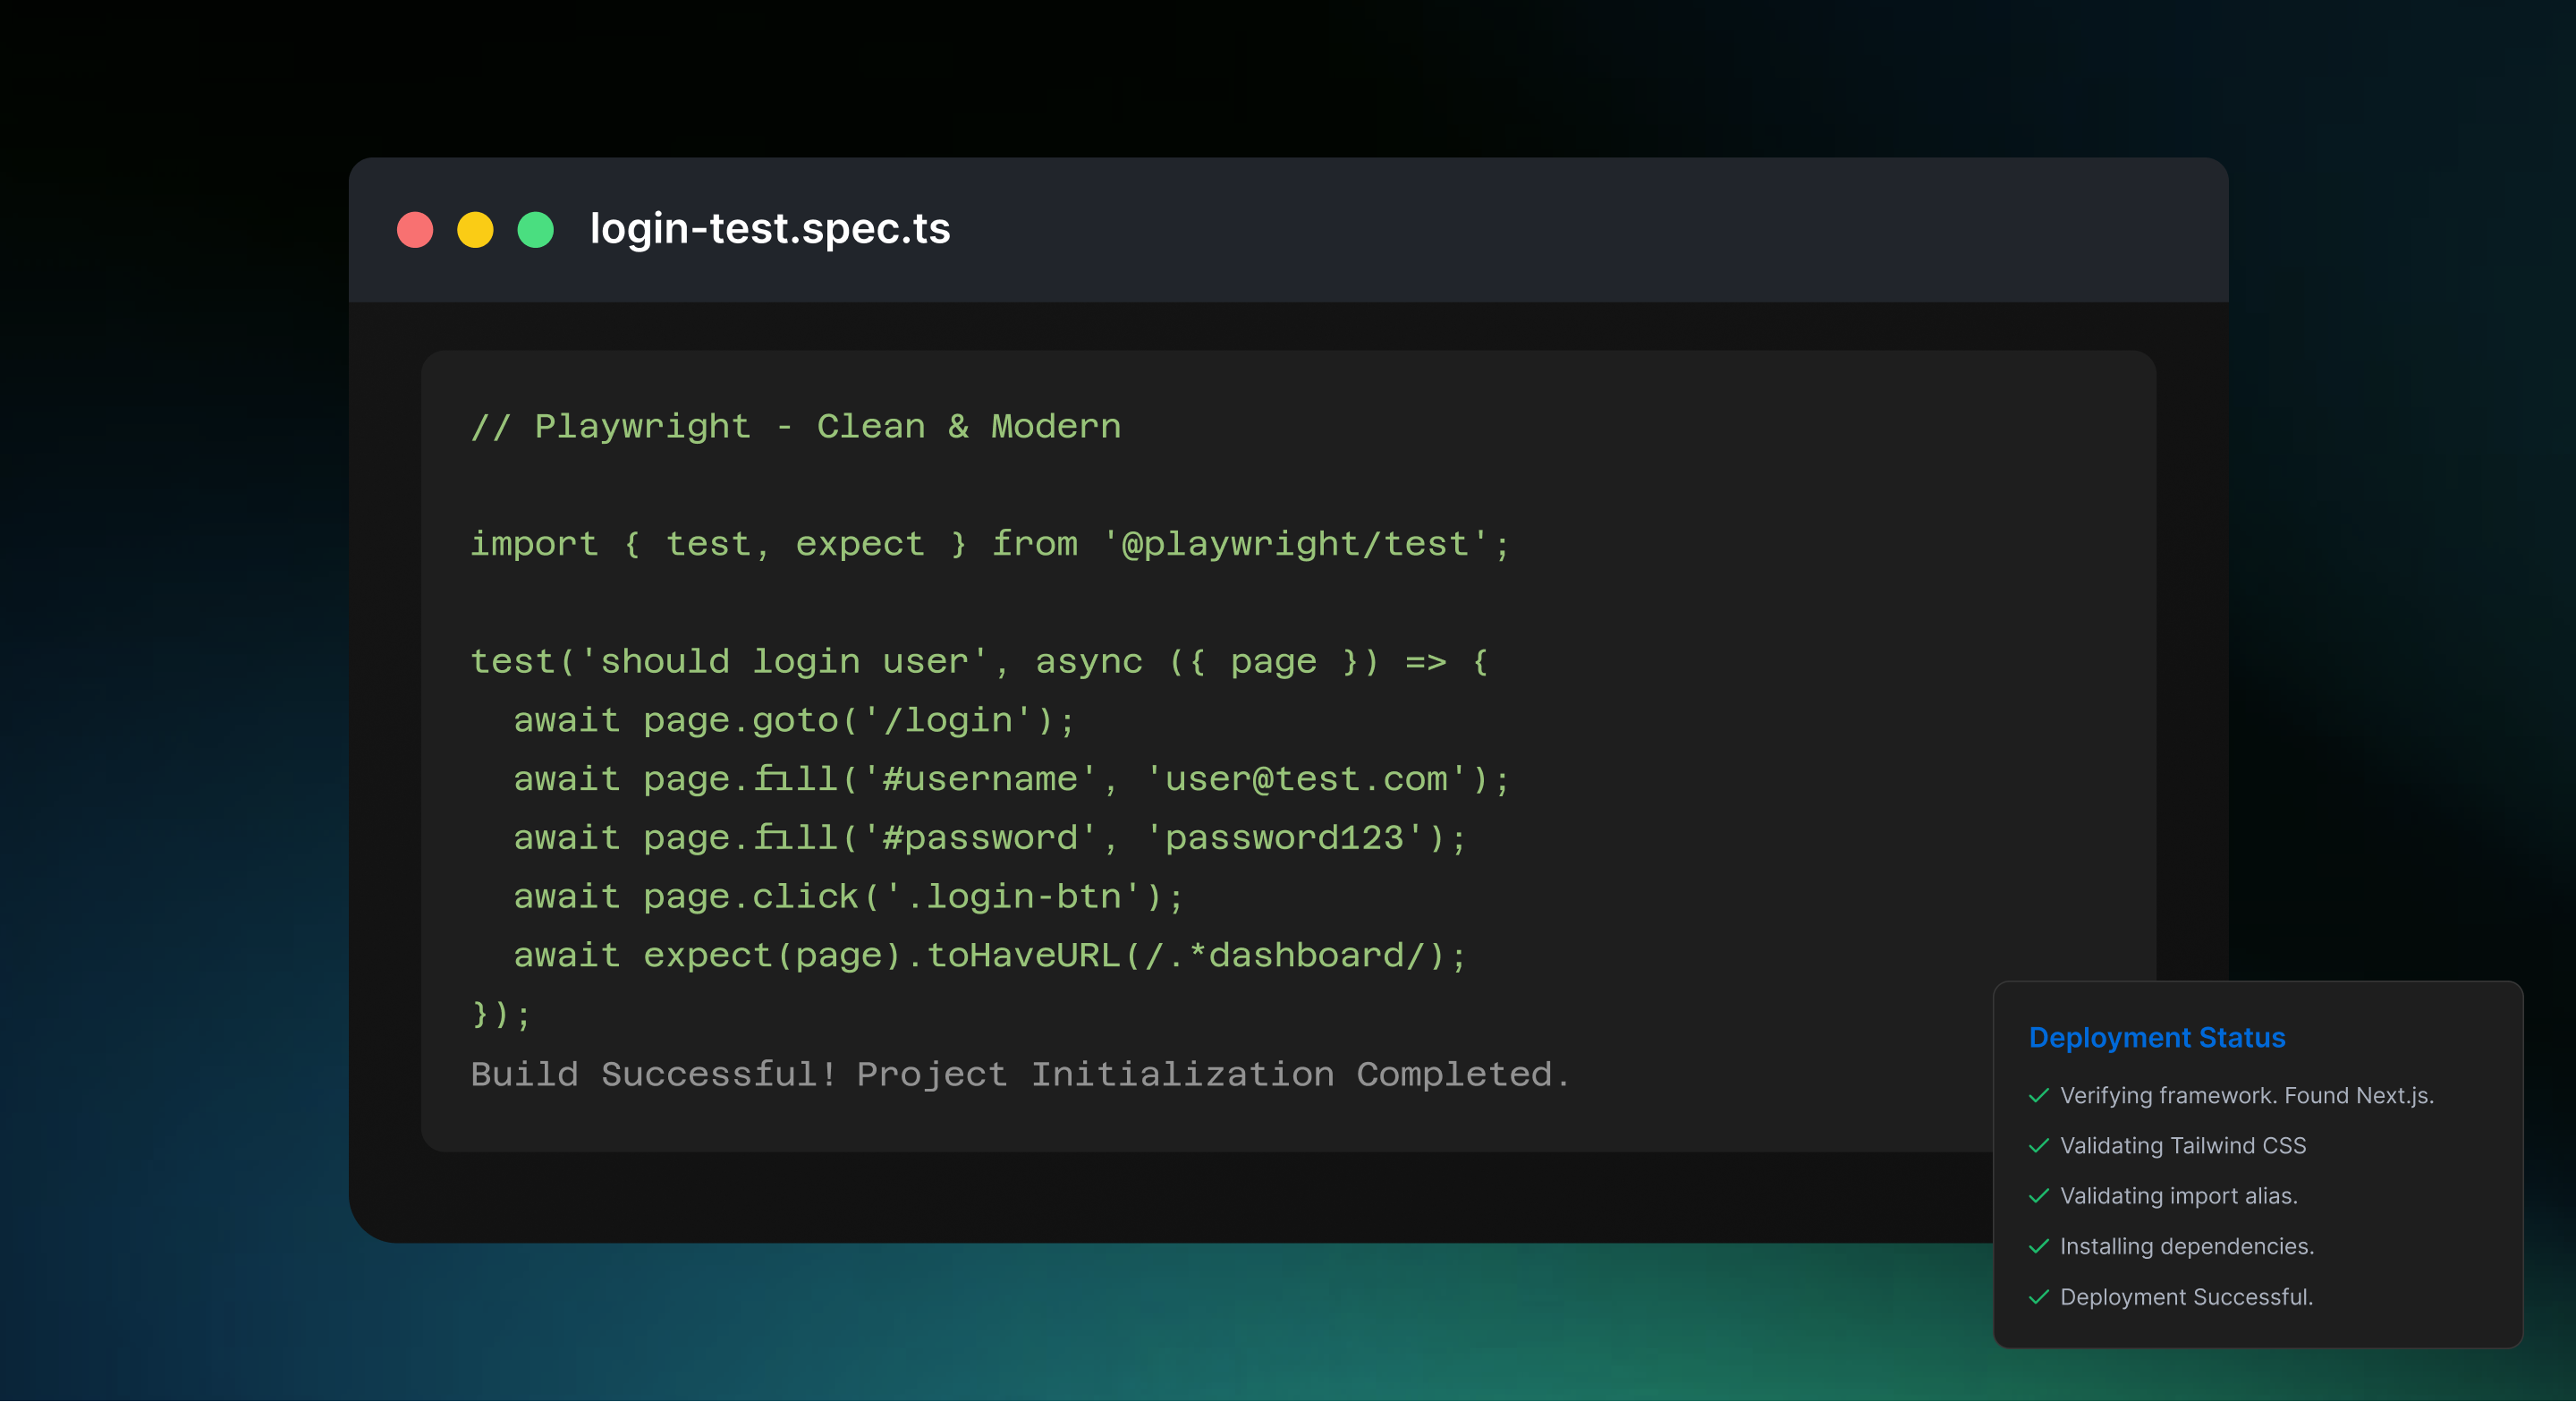Select the Installing dependencies status text
Image resolution: width=2576 pixels, height=1402 pixels.
click(x=2186, y=1246)
